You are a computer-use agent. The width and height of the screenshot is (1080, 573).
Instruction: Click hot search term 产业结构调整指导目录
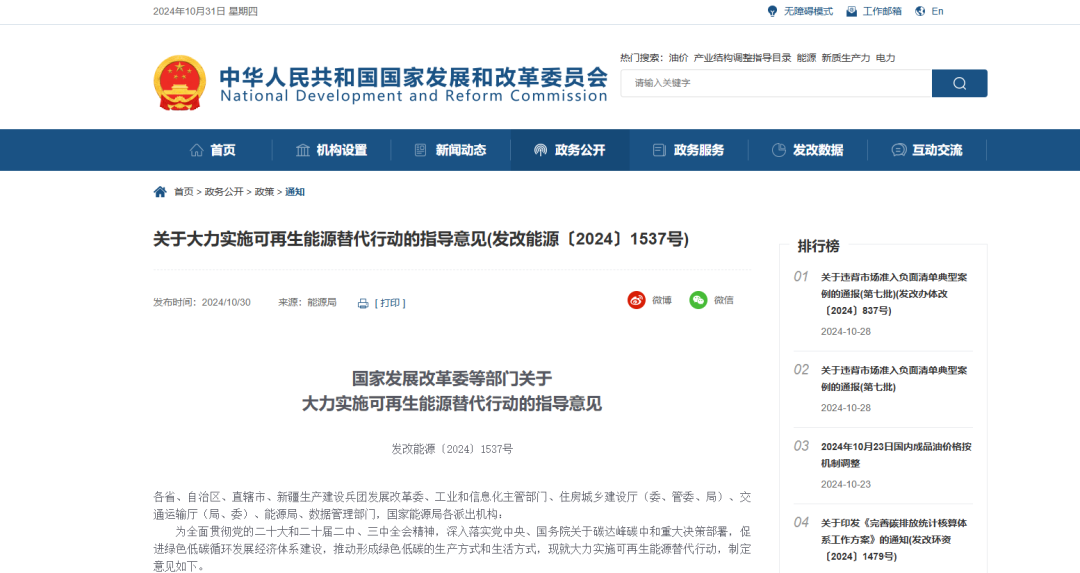[x=742, y=58]
